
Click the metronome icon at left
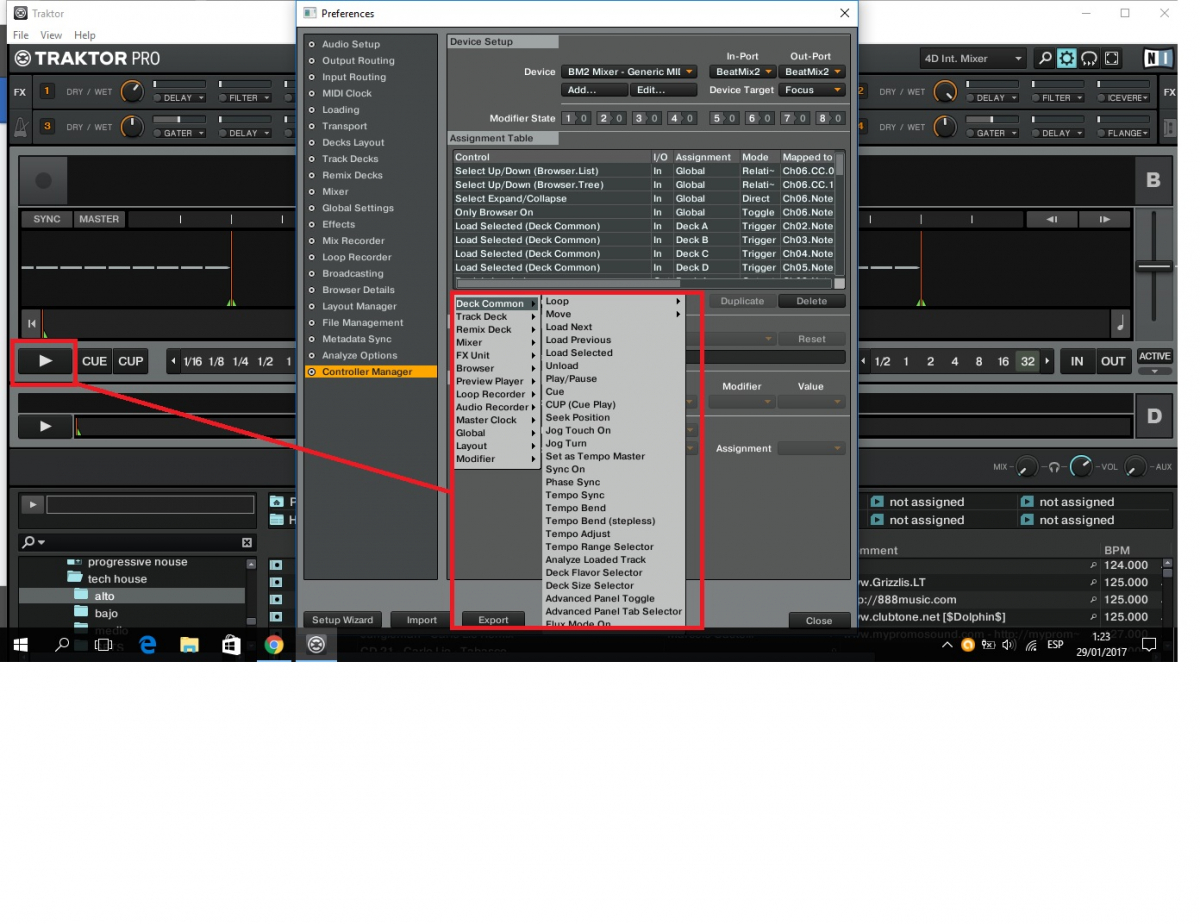pyautogui.click(x=20, y=127)
